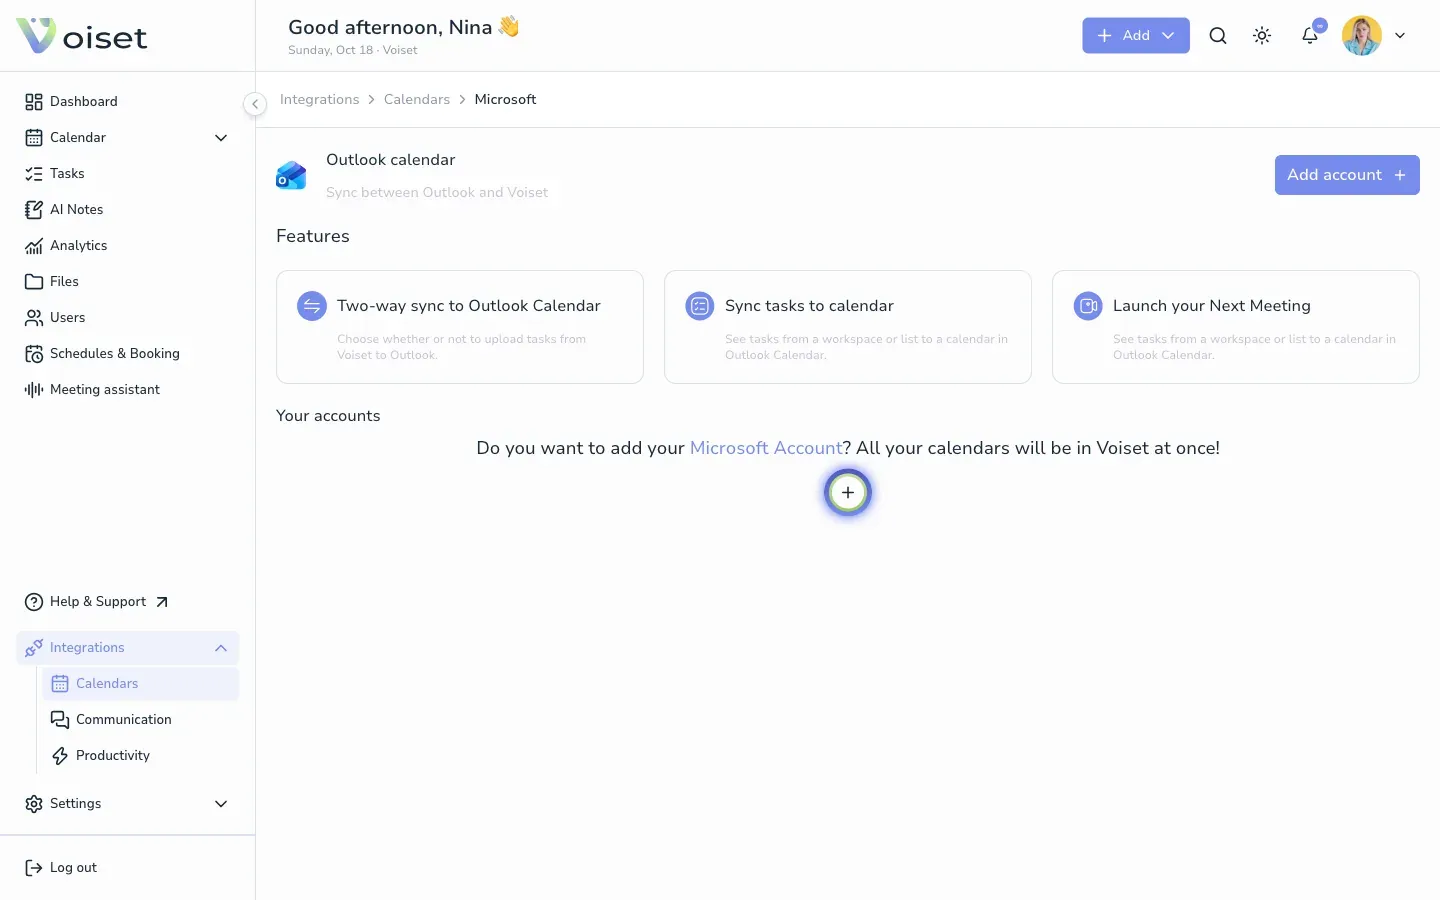Click the Add account button
This screenshot has height=900, width=1440.
(x=1347, y=175)
